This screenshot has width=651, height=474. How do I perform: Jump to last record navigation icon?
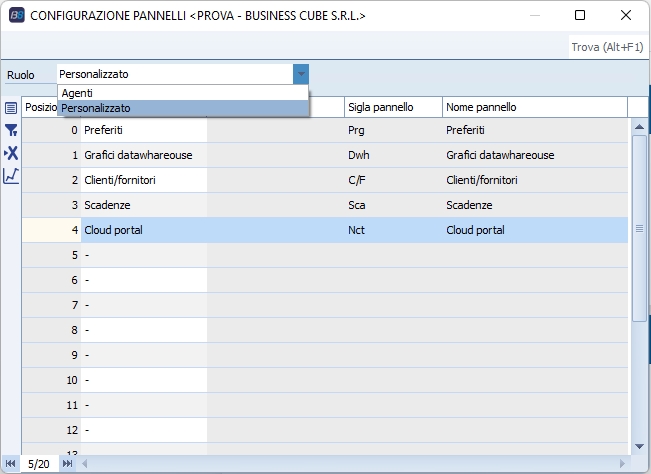tap(67, 463)
